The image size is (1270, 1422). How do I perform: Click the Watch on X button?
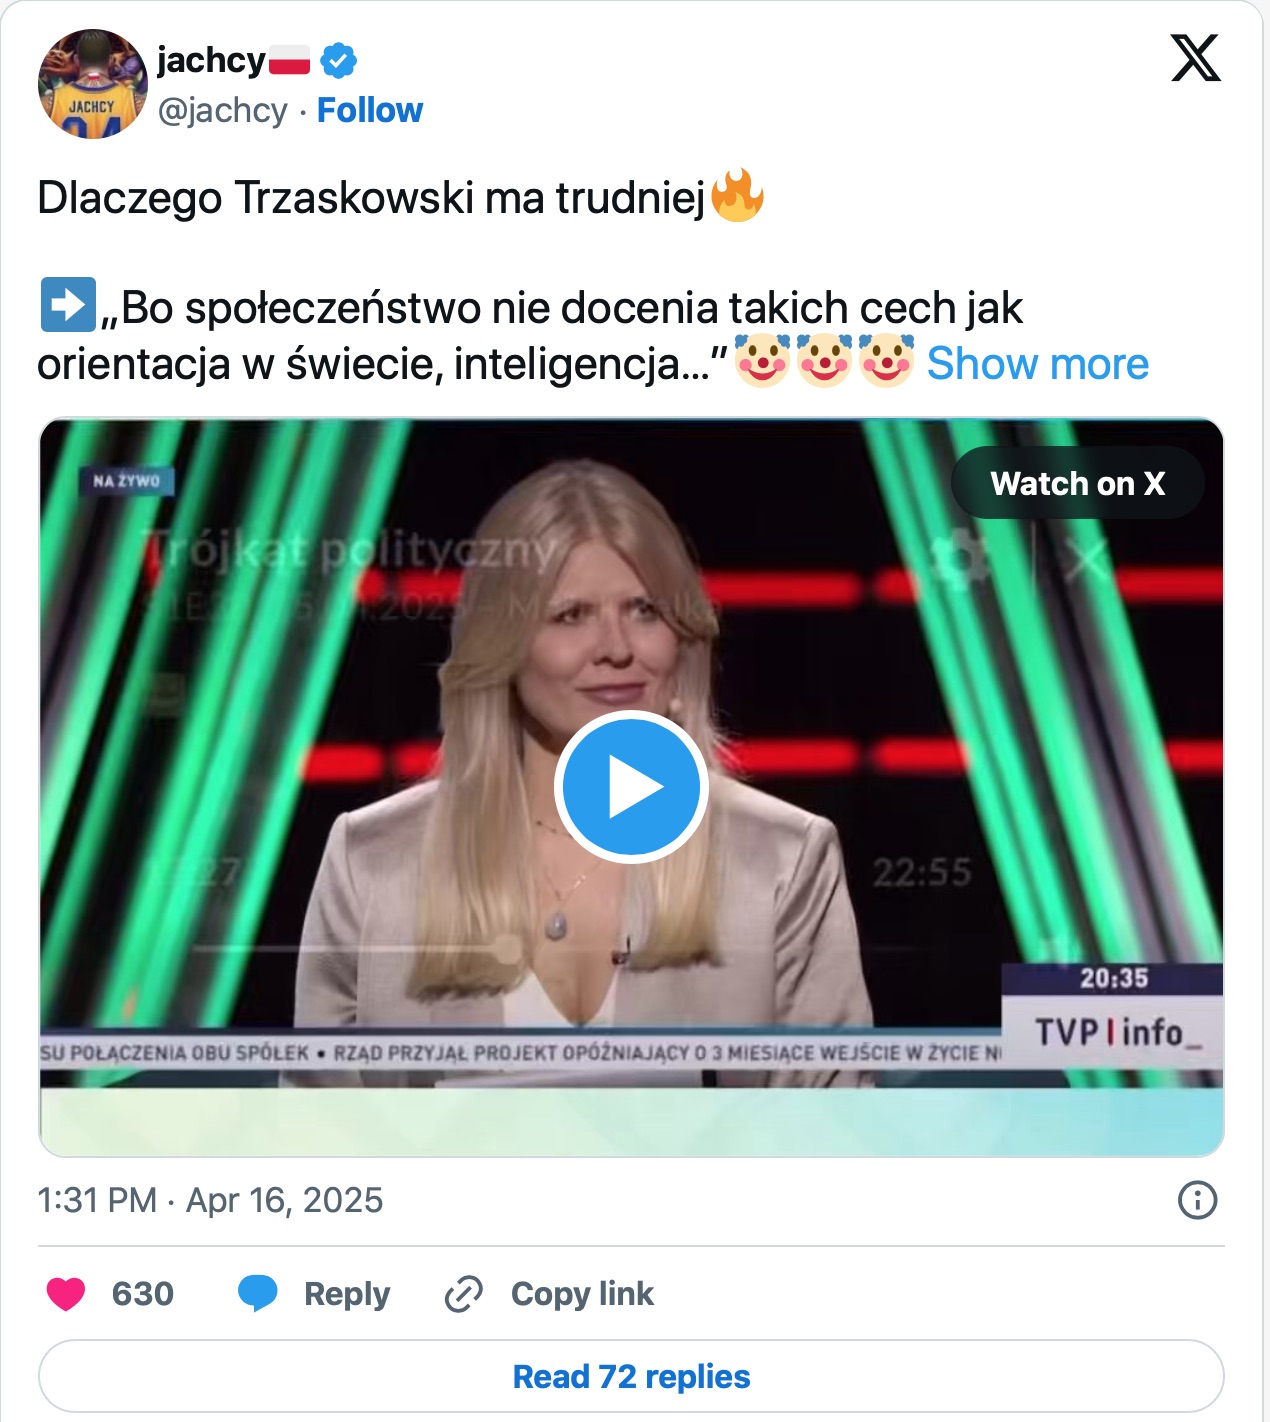pyautogui.click(x=1078, y=483)
